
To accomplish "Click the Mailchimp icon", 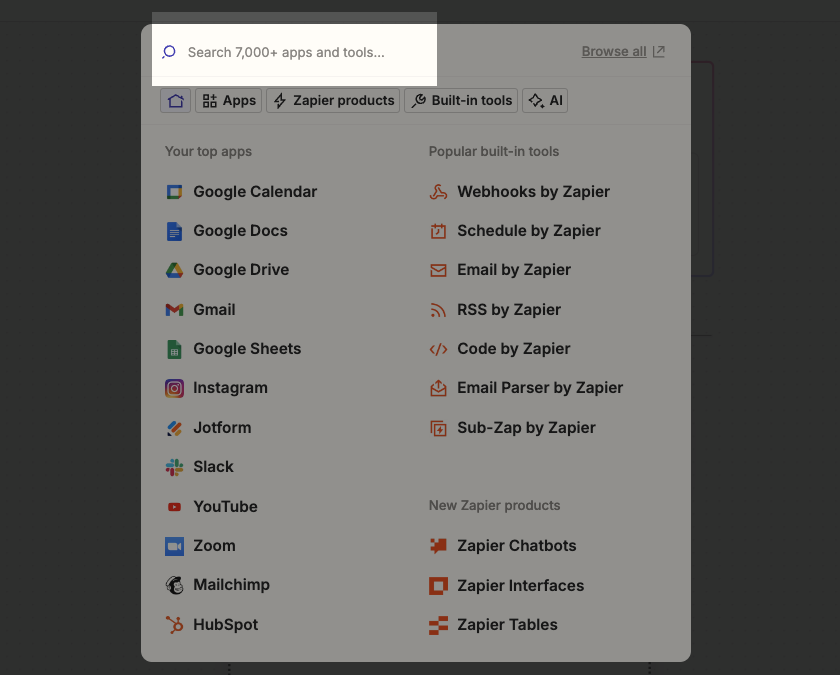I will pos(174,585).
